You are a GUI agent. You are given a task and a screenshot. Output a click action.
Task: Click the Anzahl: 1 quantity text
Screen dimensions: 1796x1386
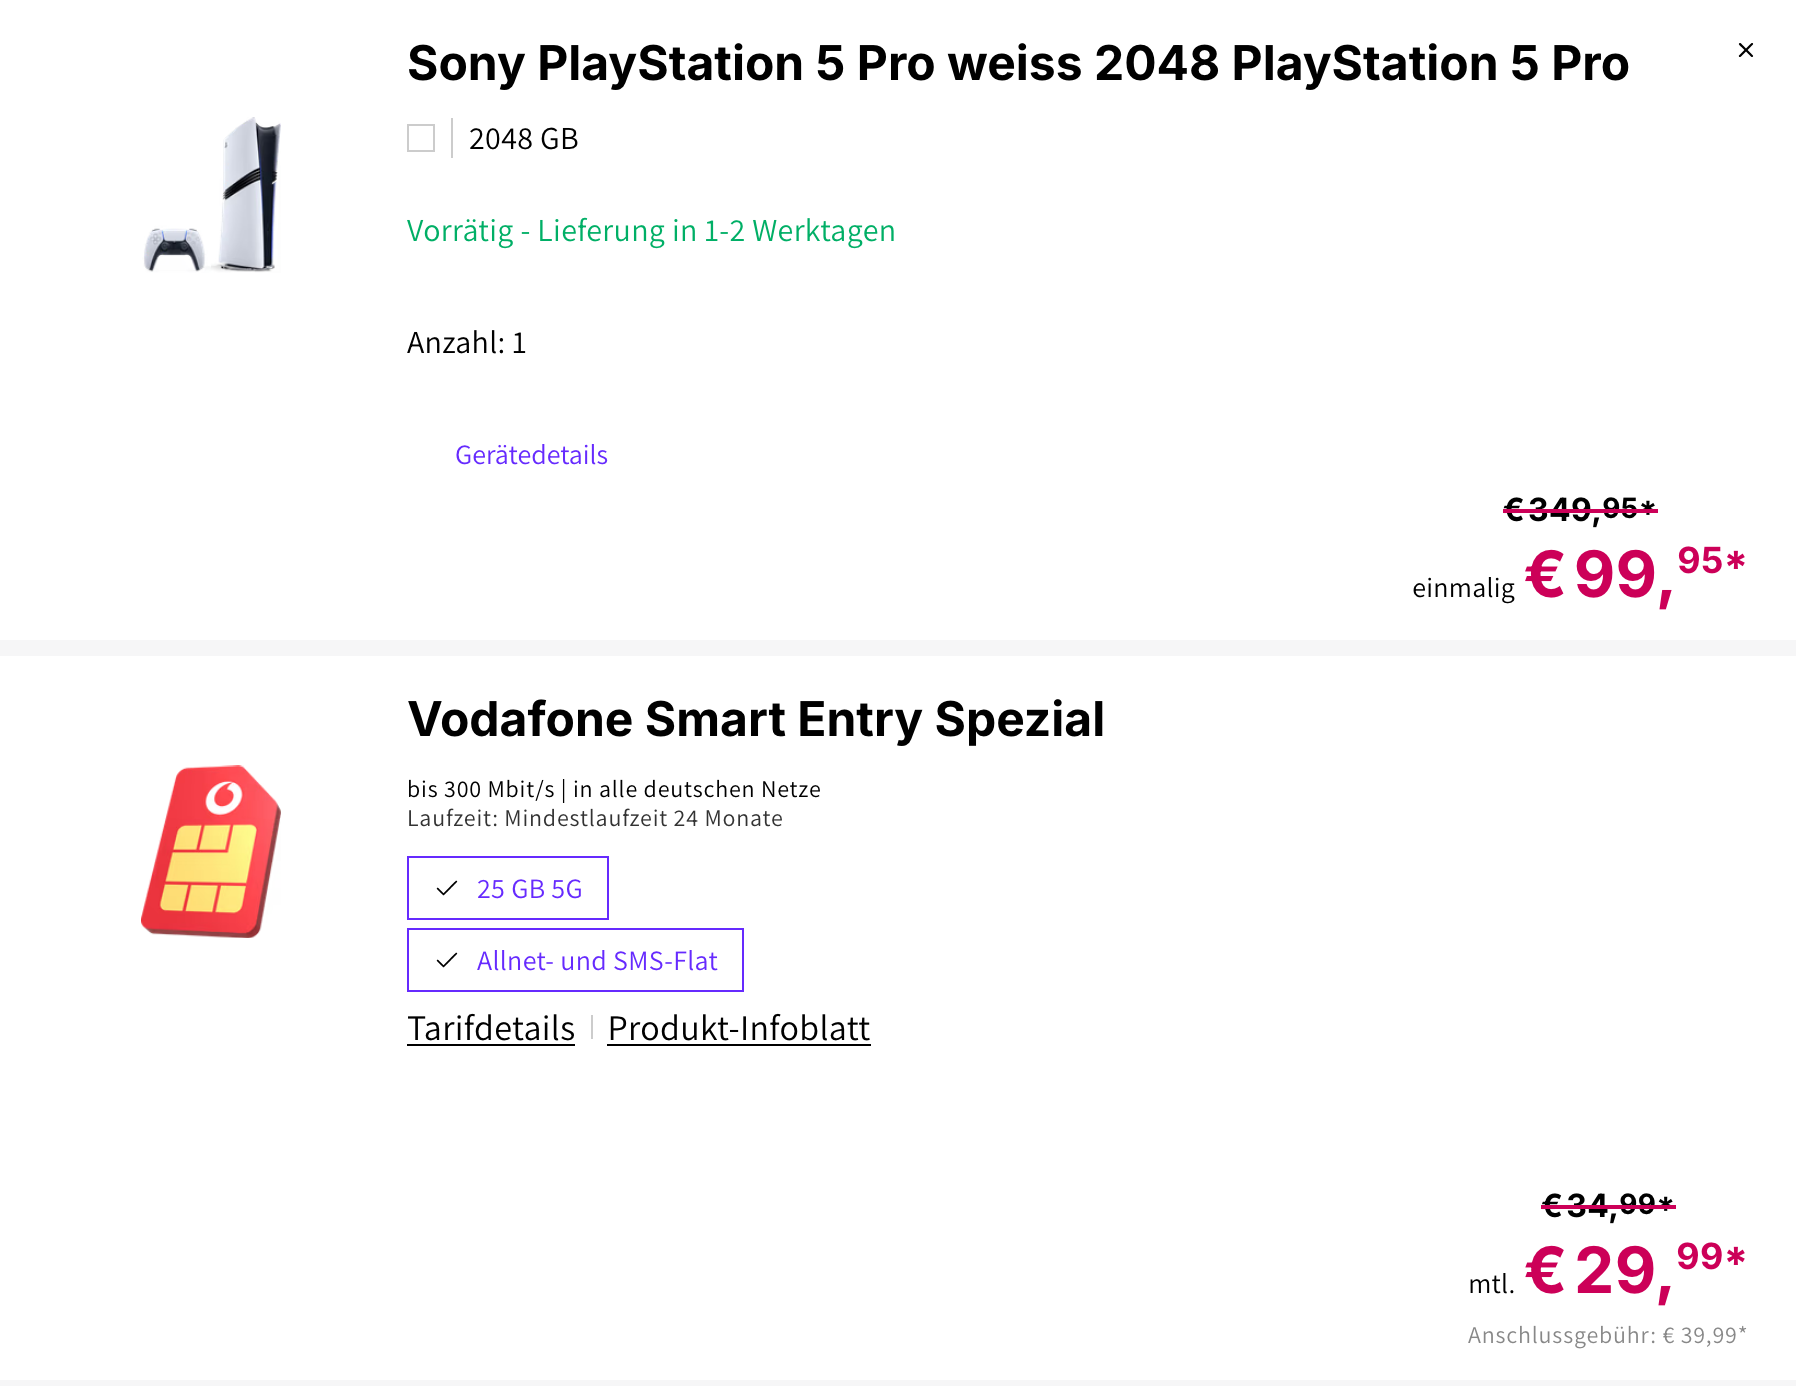[x=466, y=343]
